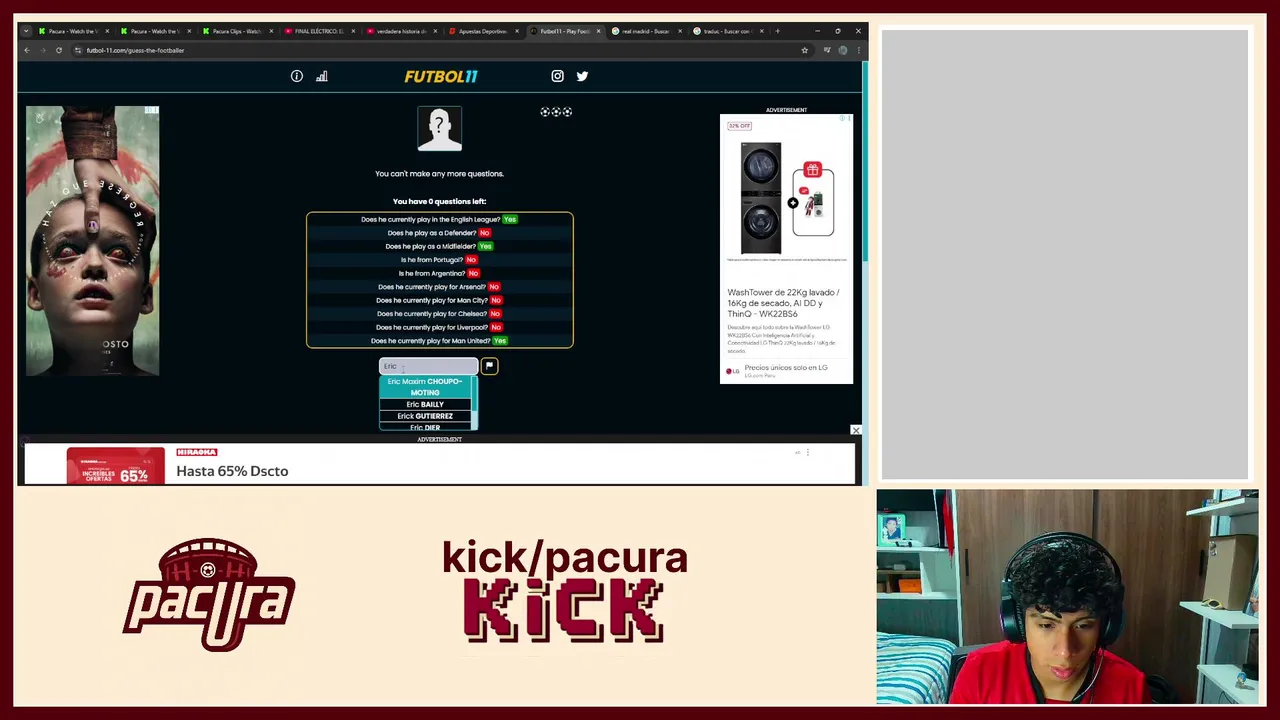Click the left movie poster advertisement
Image resolution: width=1280 pixels, height=720 pixels.
point(92,241)
